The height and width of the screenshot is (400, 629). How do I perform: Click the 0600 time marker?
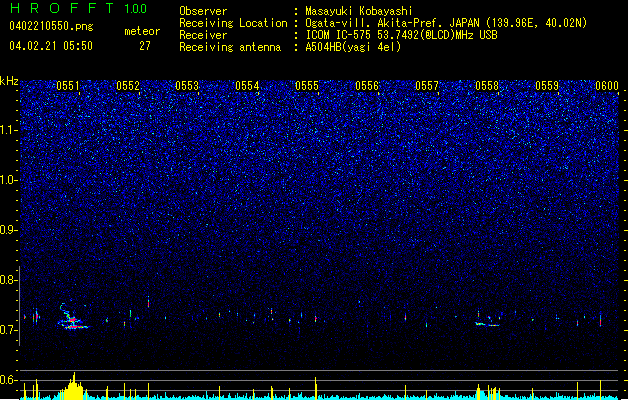click(607, 86)
